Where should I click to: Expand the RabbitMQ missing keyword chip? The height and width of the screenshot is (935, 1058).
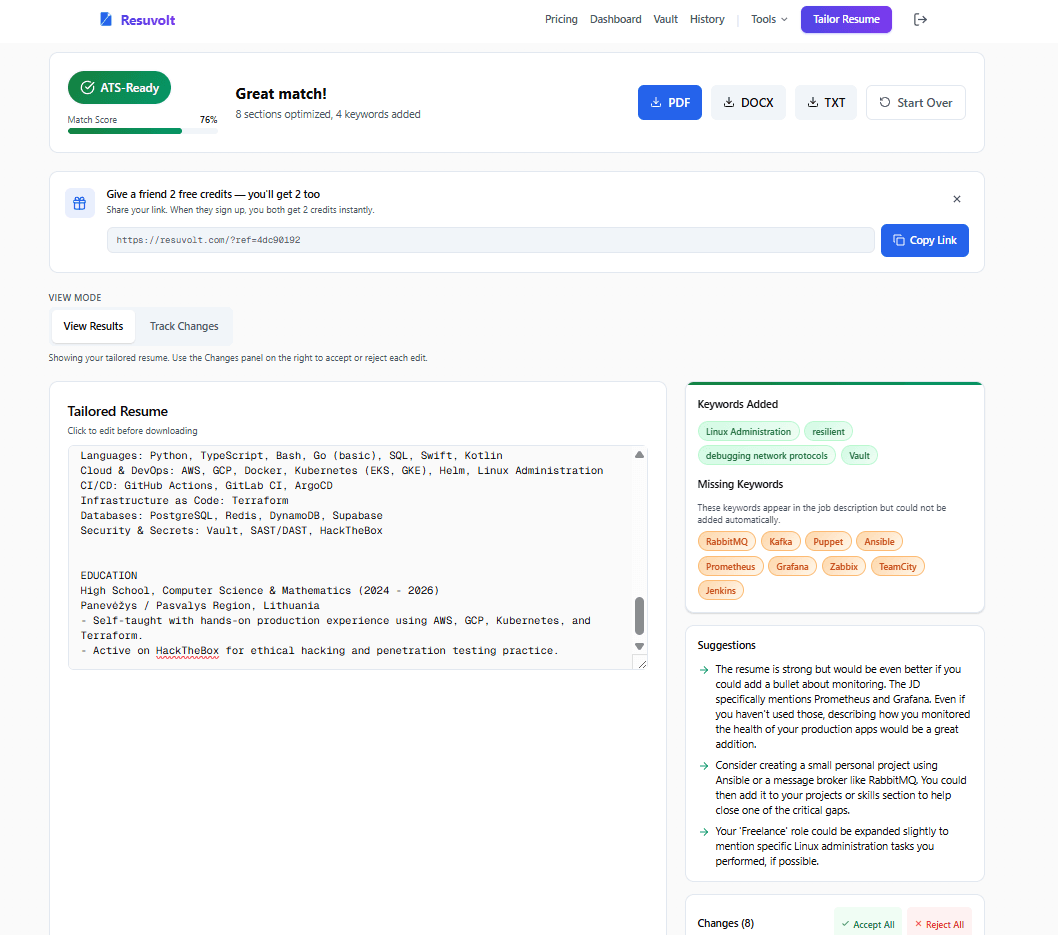(x=726, y=541)
